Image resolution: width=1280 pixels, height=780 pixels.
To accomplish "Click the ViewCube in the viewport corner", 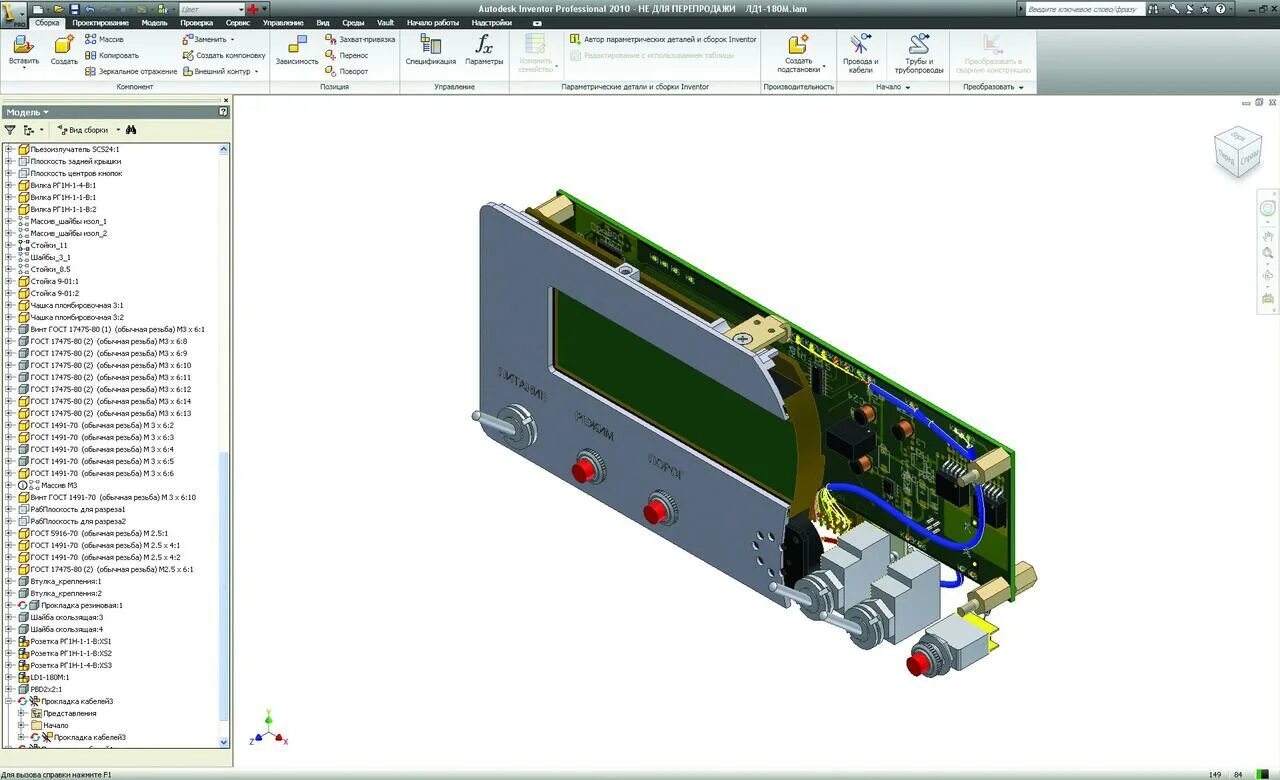I will click(1237, 152).
